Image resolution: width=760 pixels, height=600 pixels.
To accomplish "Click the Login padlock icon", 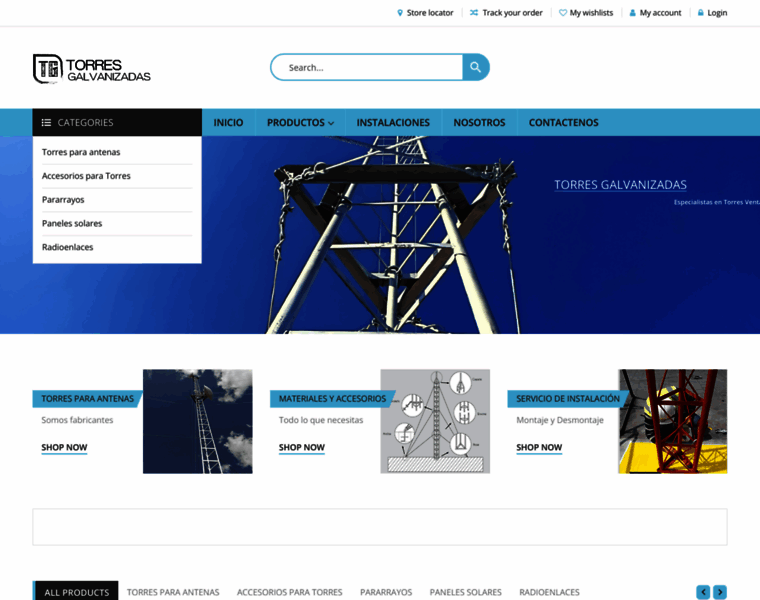I will [700, 13].
